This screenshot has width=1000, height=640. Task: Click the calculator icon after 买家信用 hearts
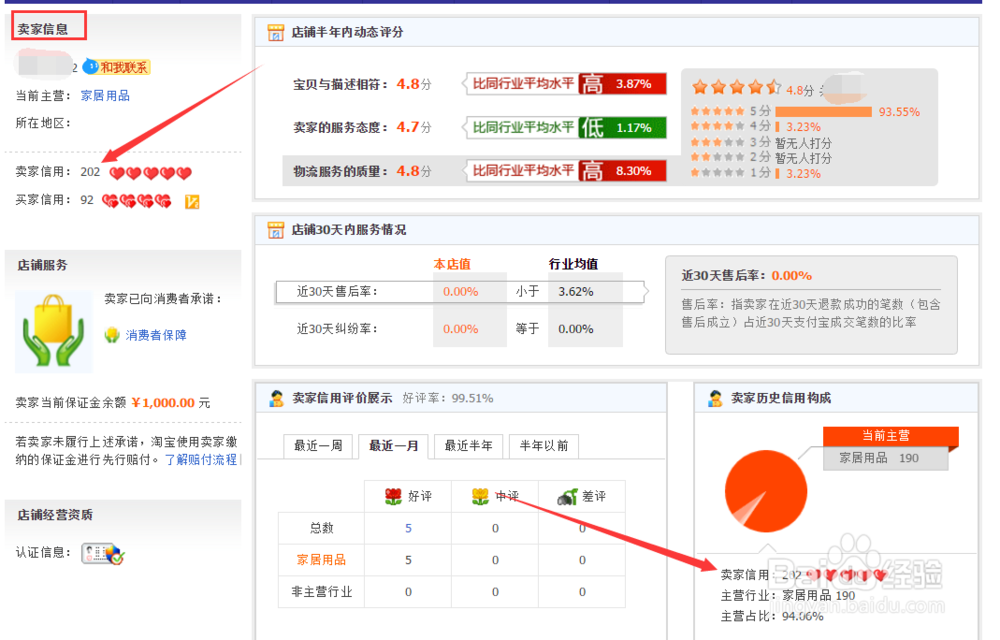193,201
